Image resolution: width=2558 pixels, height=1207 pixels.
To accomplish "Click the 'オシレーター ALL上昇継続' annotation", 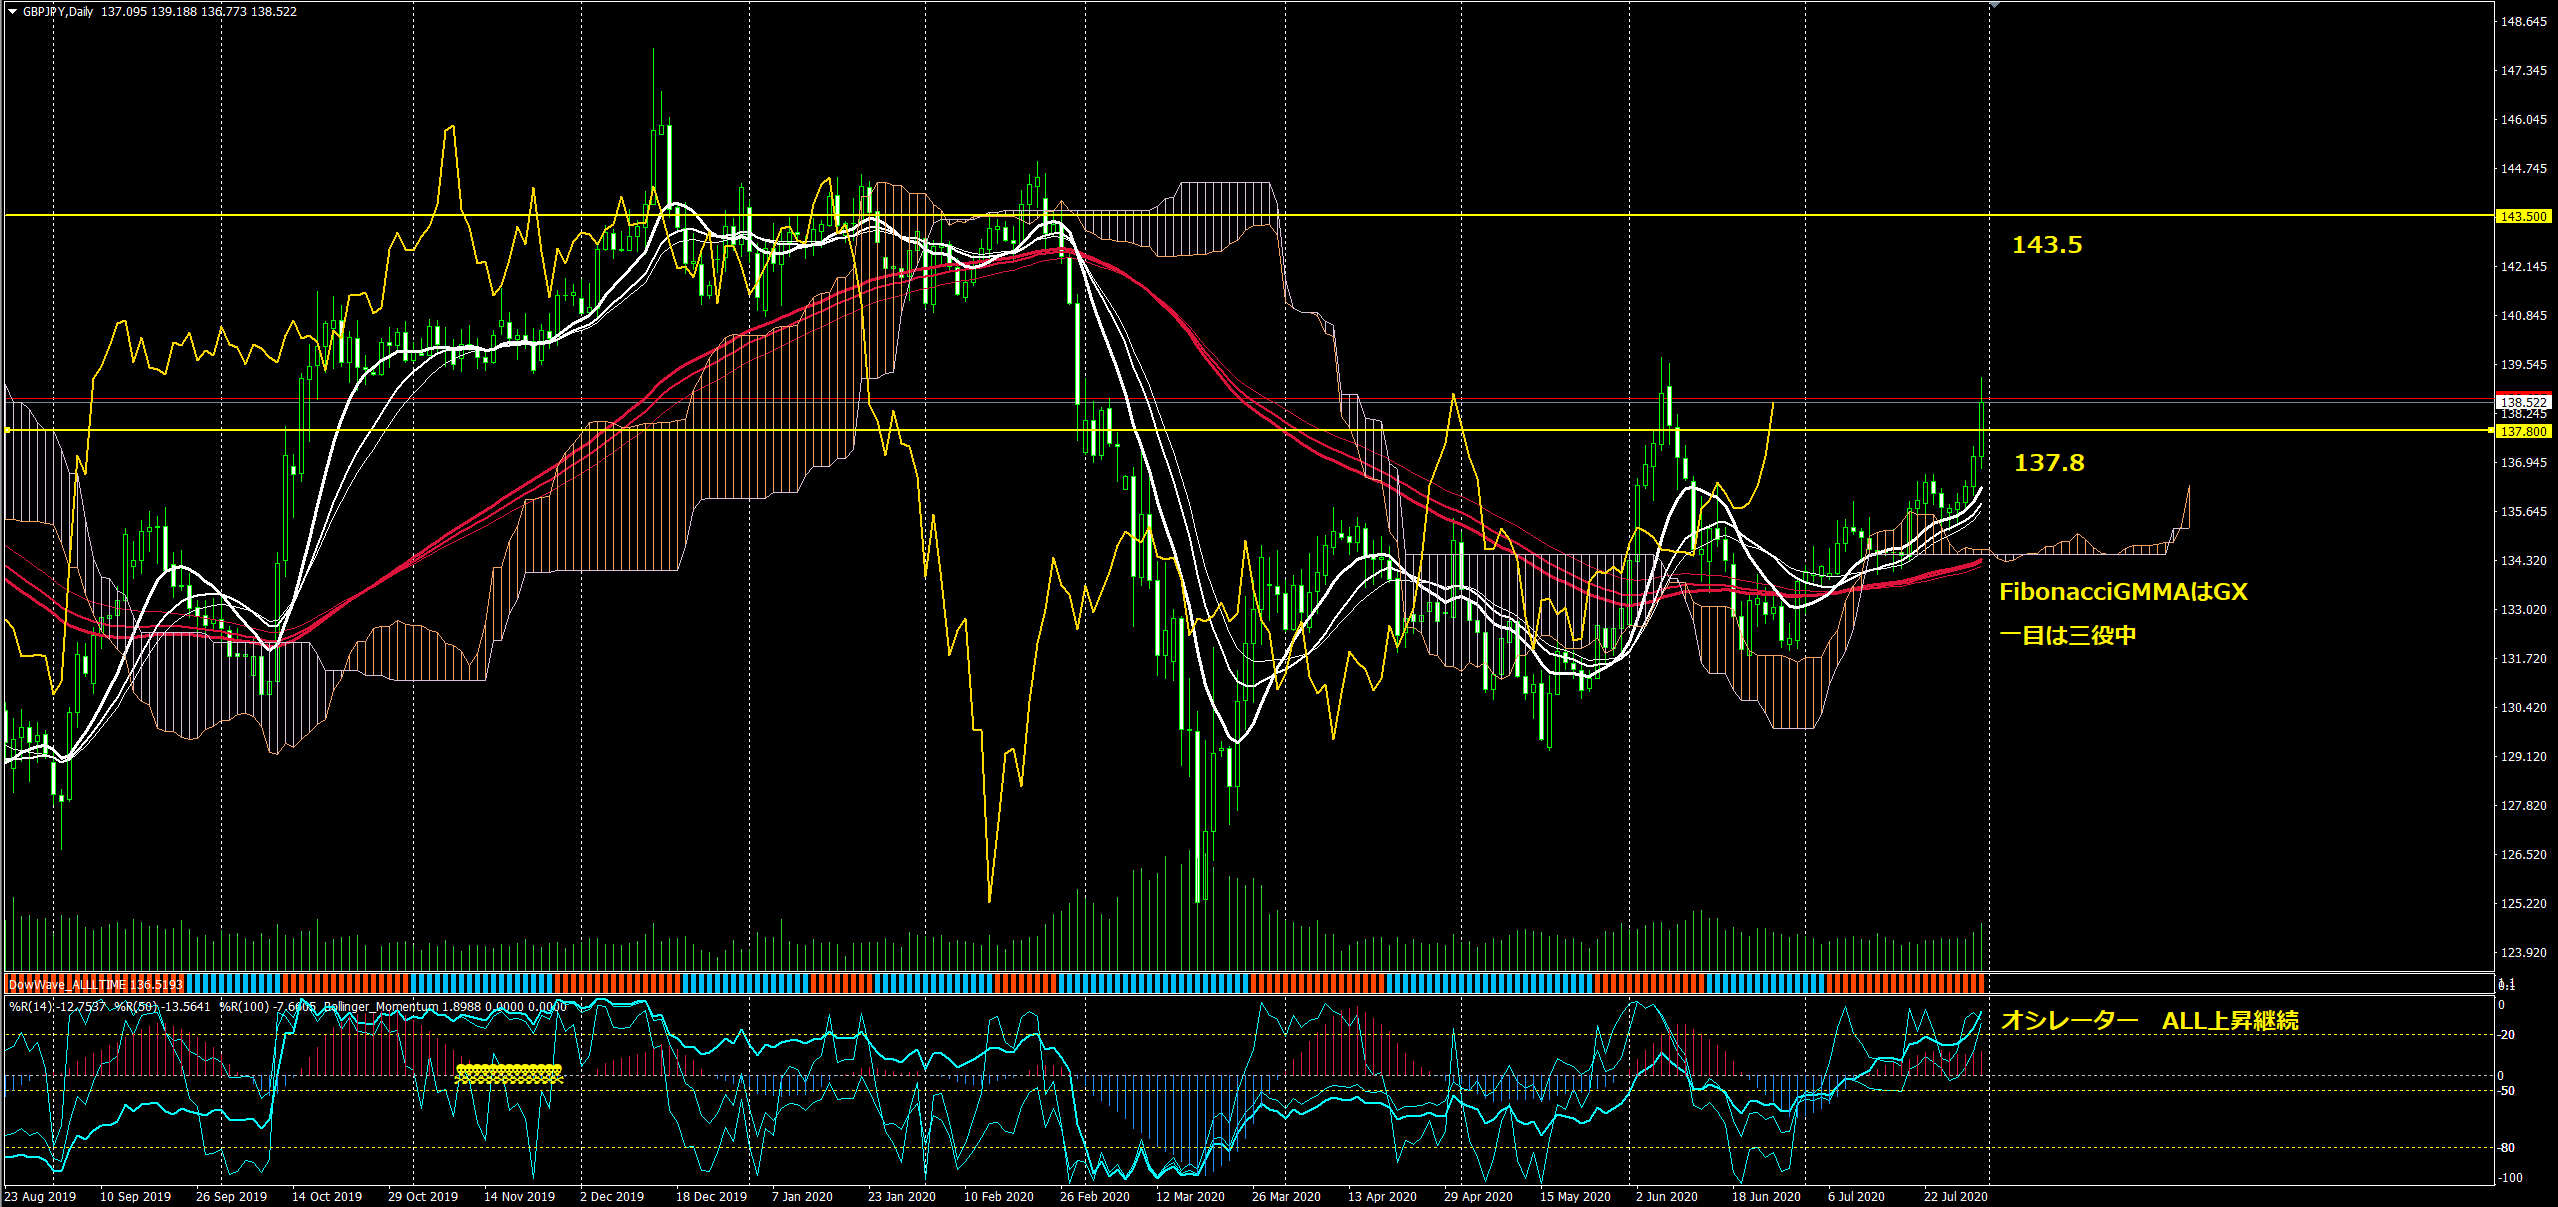I will (x=2149, y=1021).
